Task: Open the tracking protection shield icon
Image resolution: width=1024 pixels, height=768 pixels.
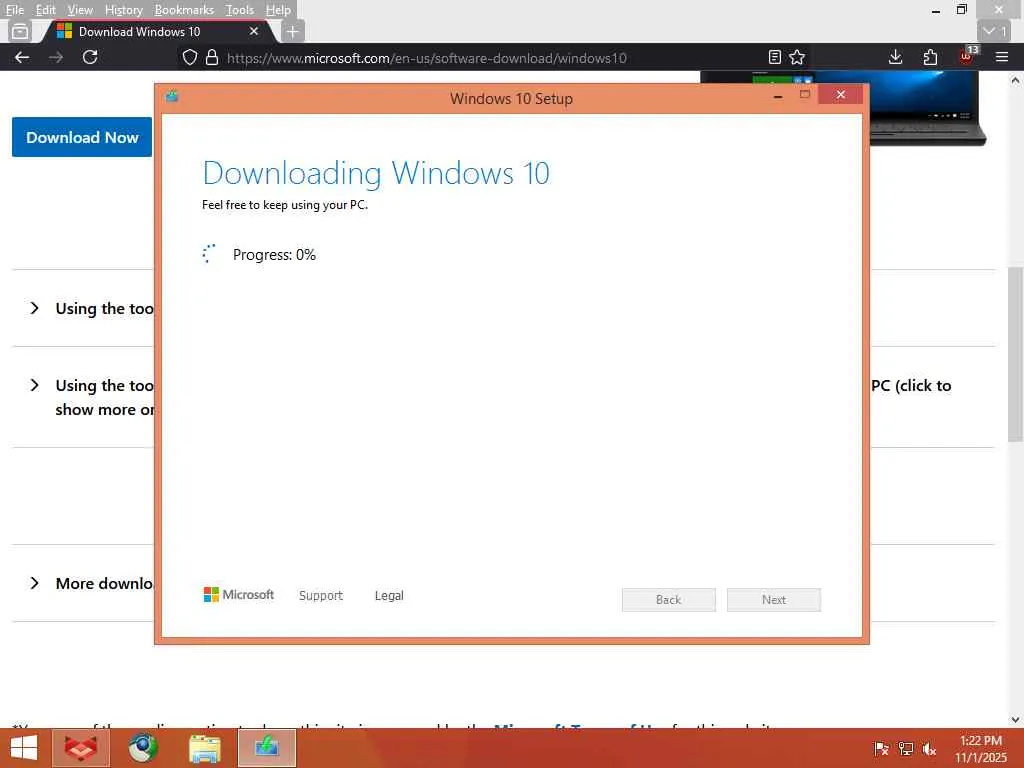Action: tap(189, 57)
